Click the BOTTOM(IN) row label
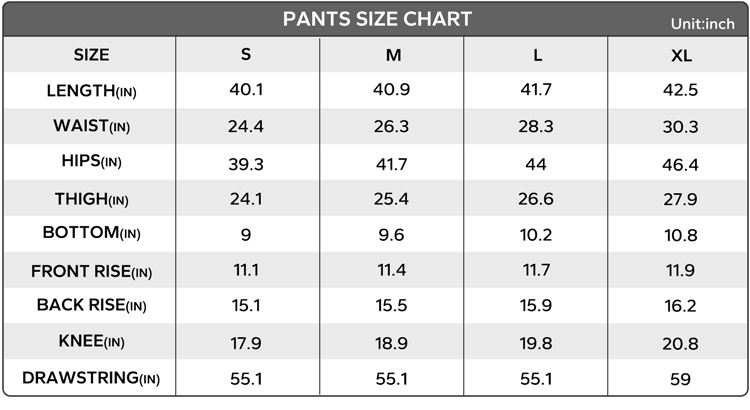Viewport: 750px width, 410px height. 91,233
